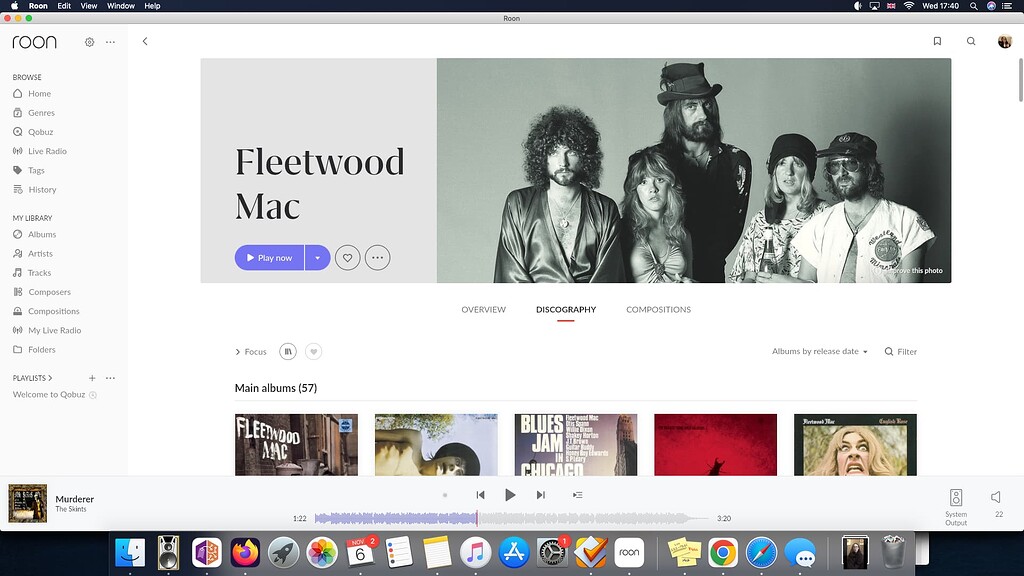Switch to the Compositions tab
Screen dimensions: 1024x576
click(x=658, y=309)
